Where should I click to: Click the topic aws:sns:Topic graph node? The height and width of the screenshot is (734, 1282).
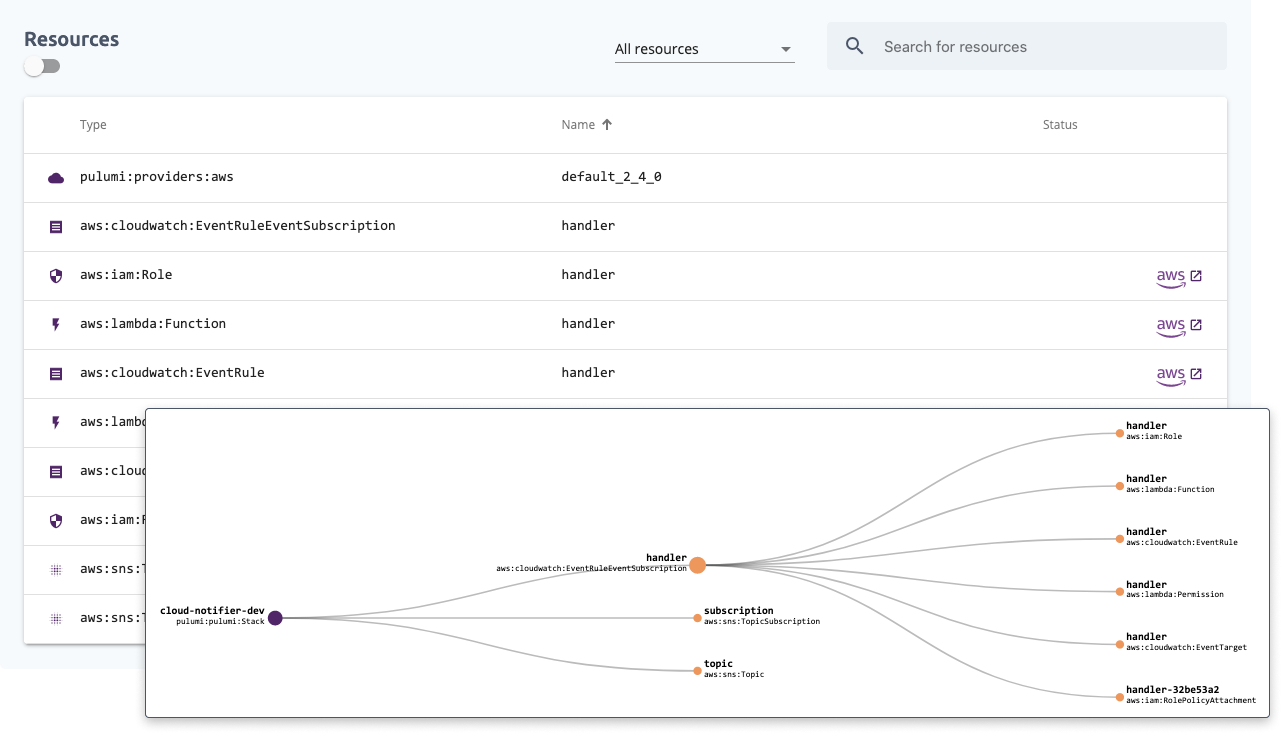[x=698, y=671]
